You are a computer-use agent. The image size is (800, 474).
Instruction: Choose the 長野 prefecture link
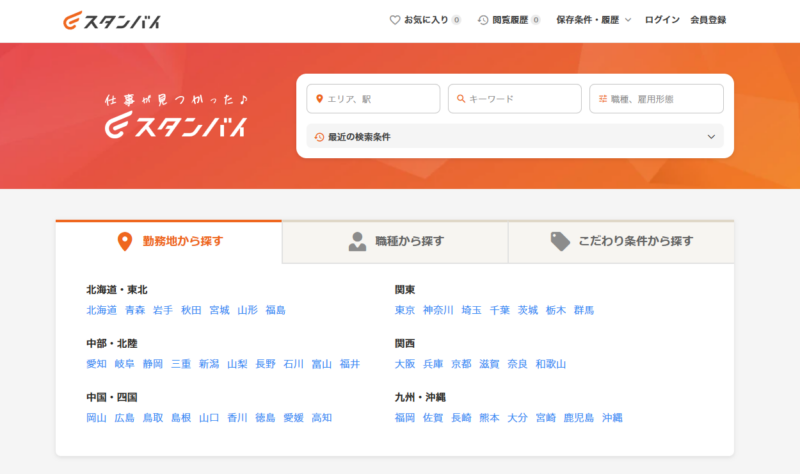click(265, 364)
